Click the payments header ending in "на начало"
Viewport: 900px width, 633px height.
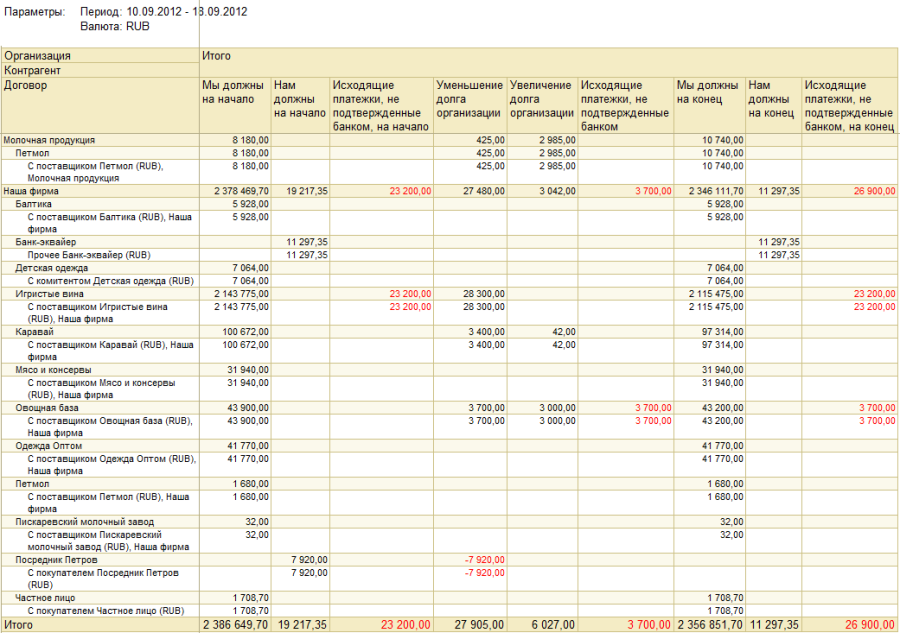pos(381,106)
